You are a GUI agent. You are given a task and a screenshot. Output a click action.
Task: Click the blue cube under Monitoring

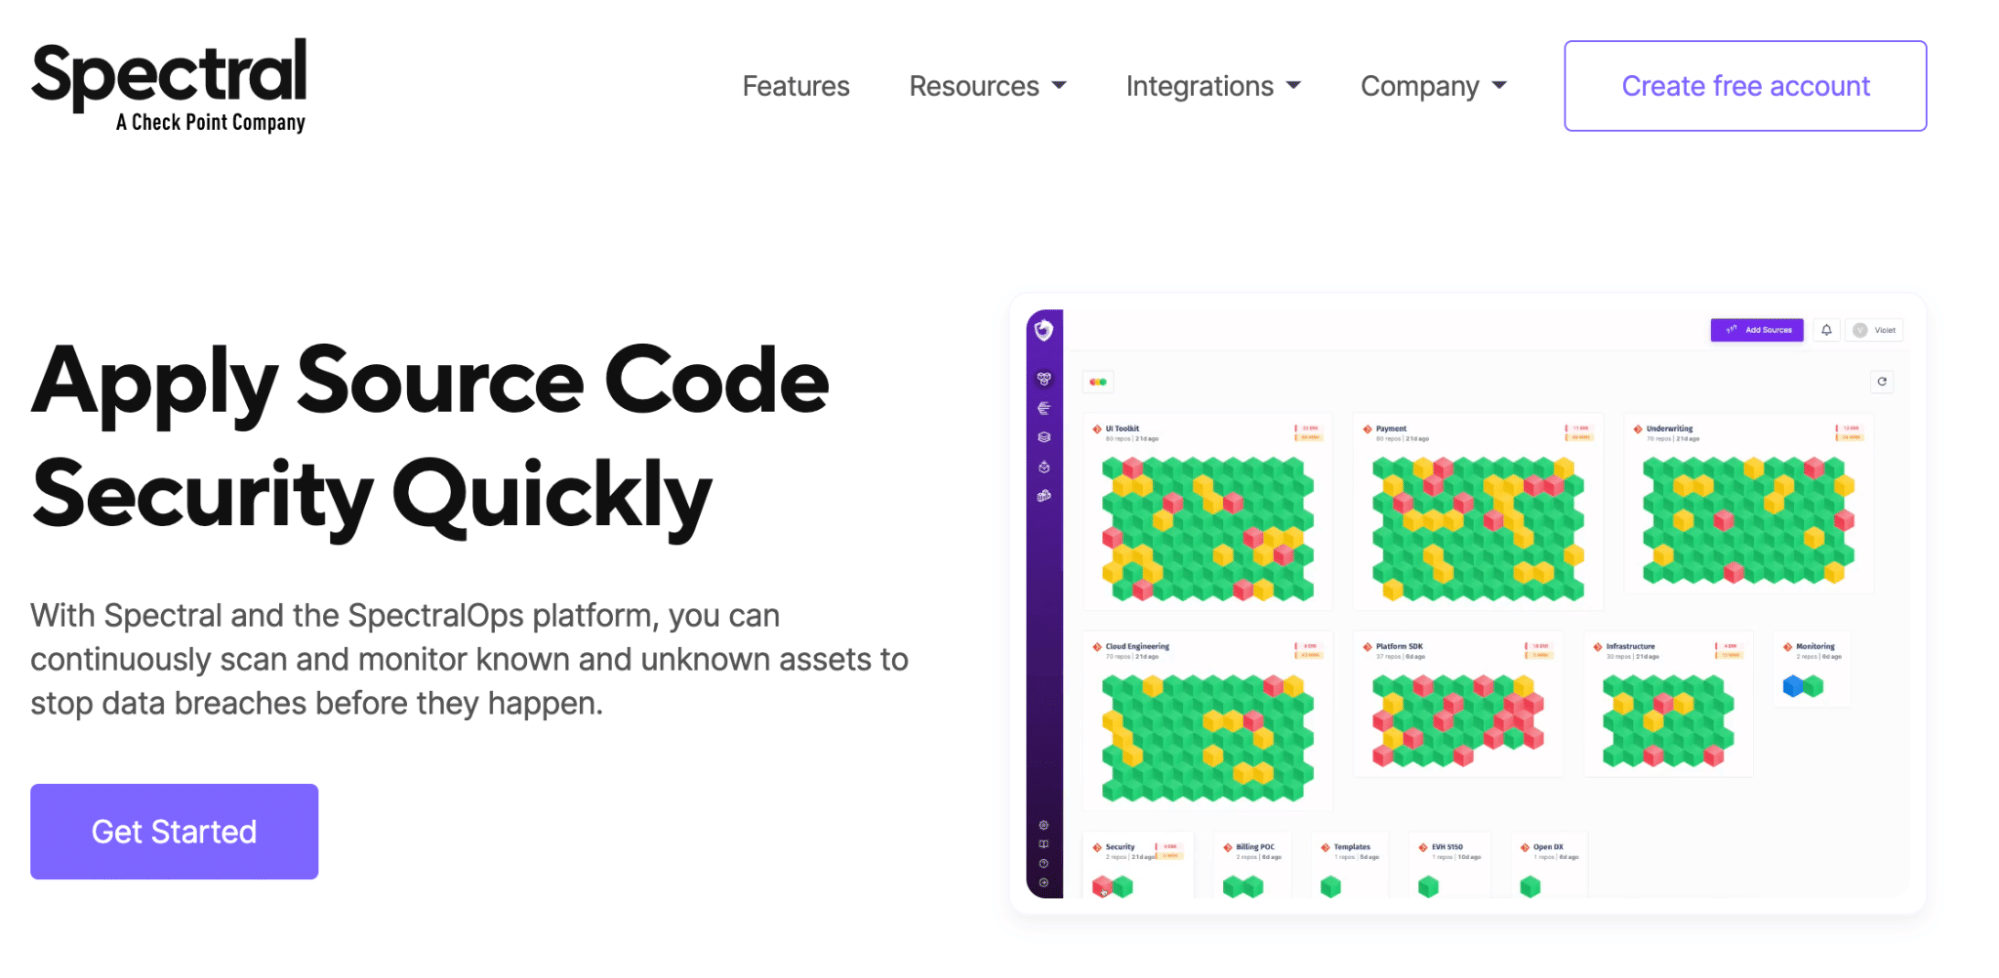point(1793,686)
